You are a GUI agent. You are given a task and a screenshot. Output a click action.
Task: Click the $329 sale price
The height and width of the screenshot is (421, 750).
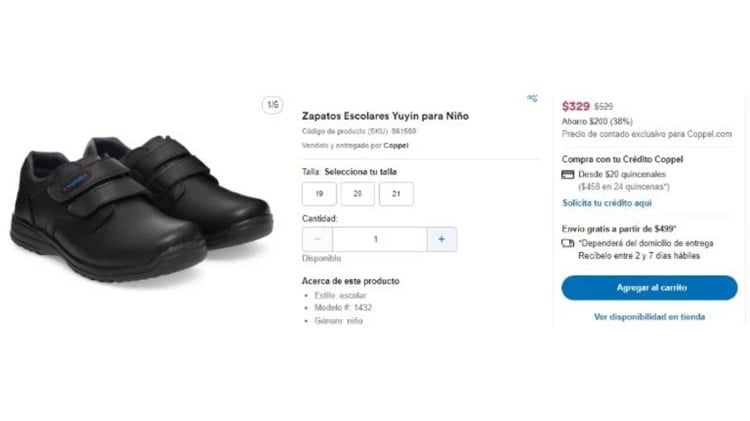pyautogui.click(x=575, y=105)
